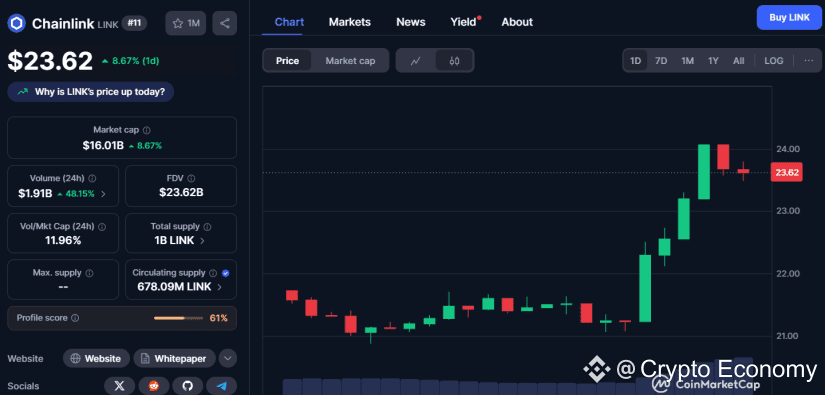This screenshot has height=395, width=825.
Task: Expand Circulating supply 678.09M LINK chevron
Action: pos(219,287)
